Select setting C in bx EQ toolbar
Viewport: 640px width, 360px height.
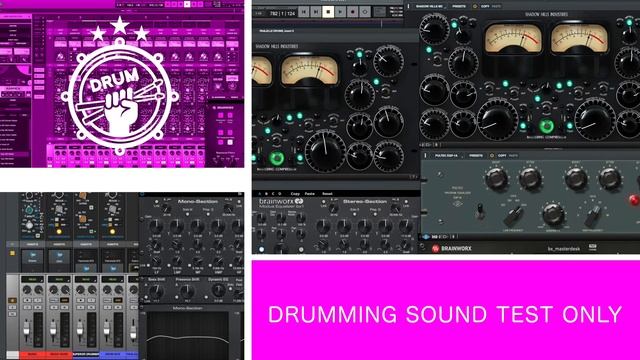point(273,193)
